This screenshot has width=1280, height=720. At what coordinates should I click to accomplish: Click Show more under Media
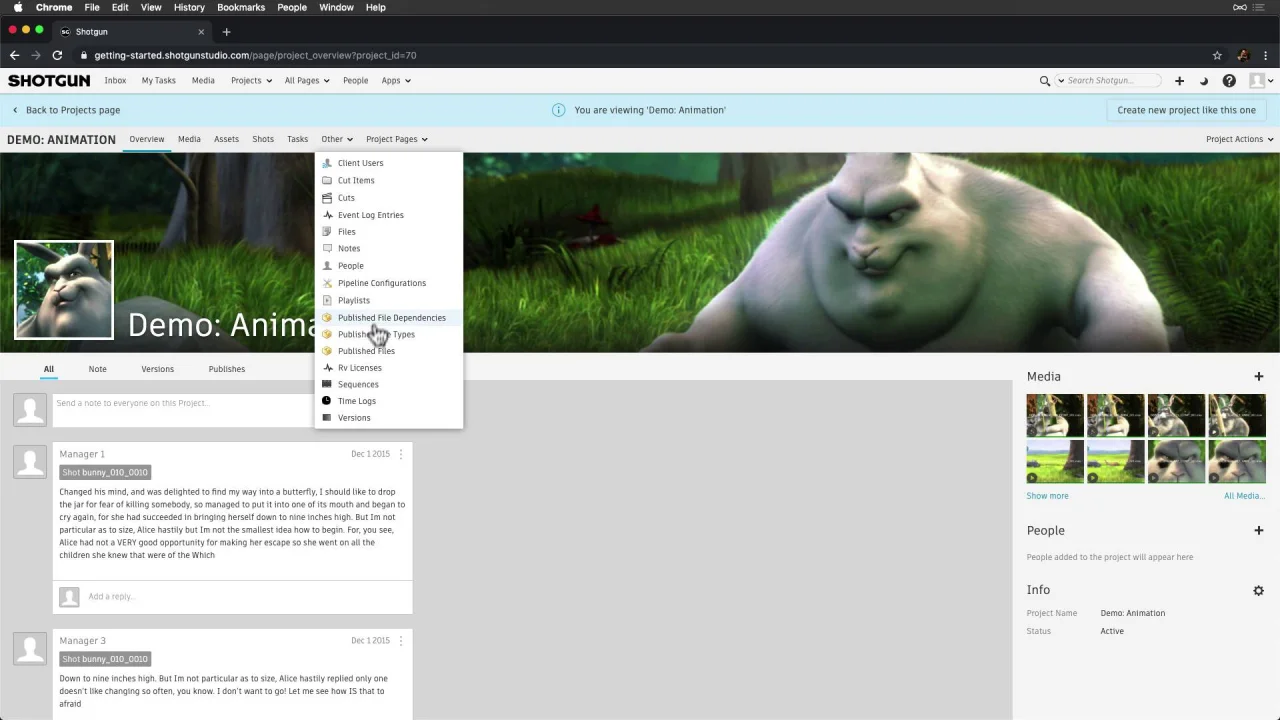(1047, 496)
